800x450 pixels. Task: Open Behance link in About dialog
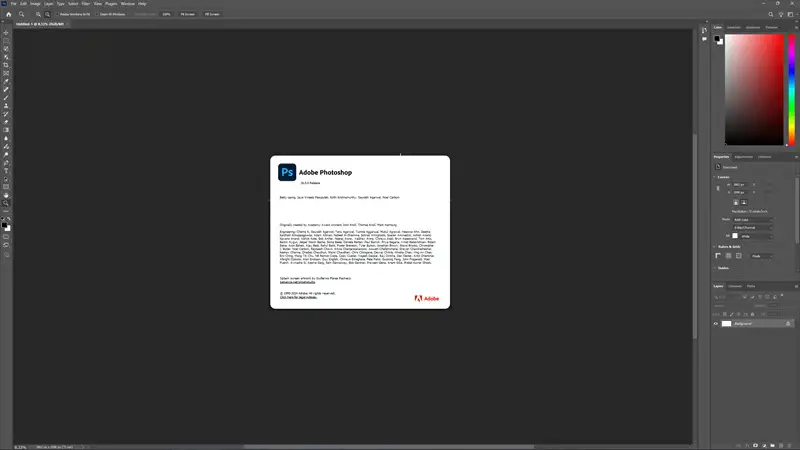pos(297,282)
